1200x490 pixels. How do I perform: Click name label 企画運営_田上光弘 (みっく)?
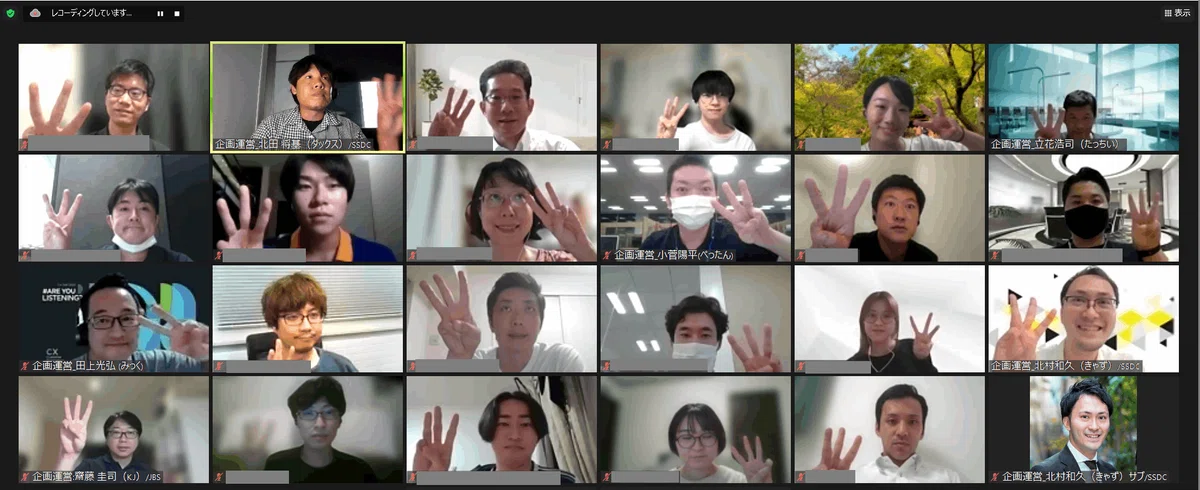click(89, 366)
